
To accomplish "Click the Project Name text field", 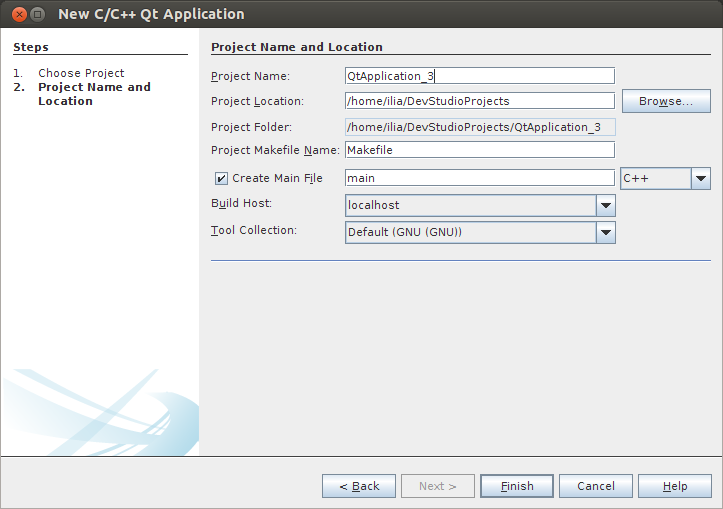I will click(479, 75).
